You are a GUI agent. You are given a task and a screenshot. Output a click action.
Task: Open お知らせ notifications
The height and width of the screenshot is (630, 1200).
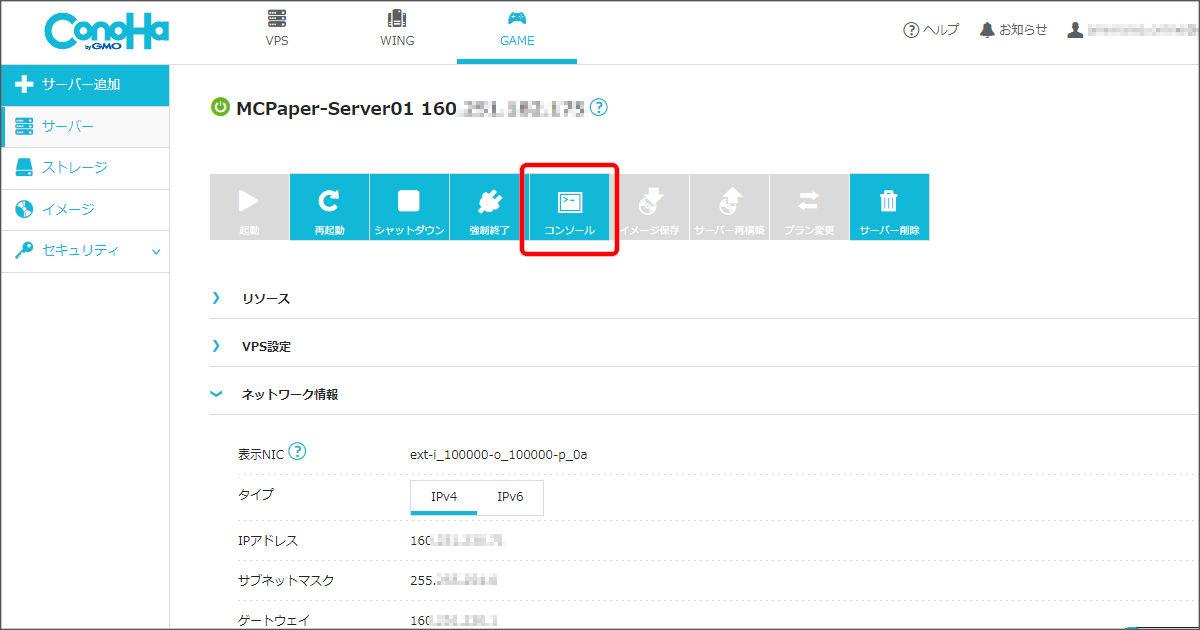tap(1012, 30)
